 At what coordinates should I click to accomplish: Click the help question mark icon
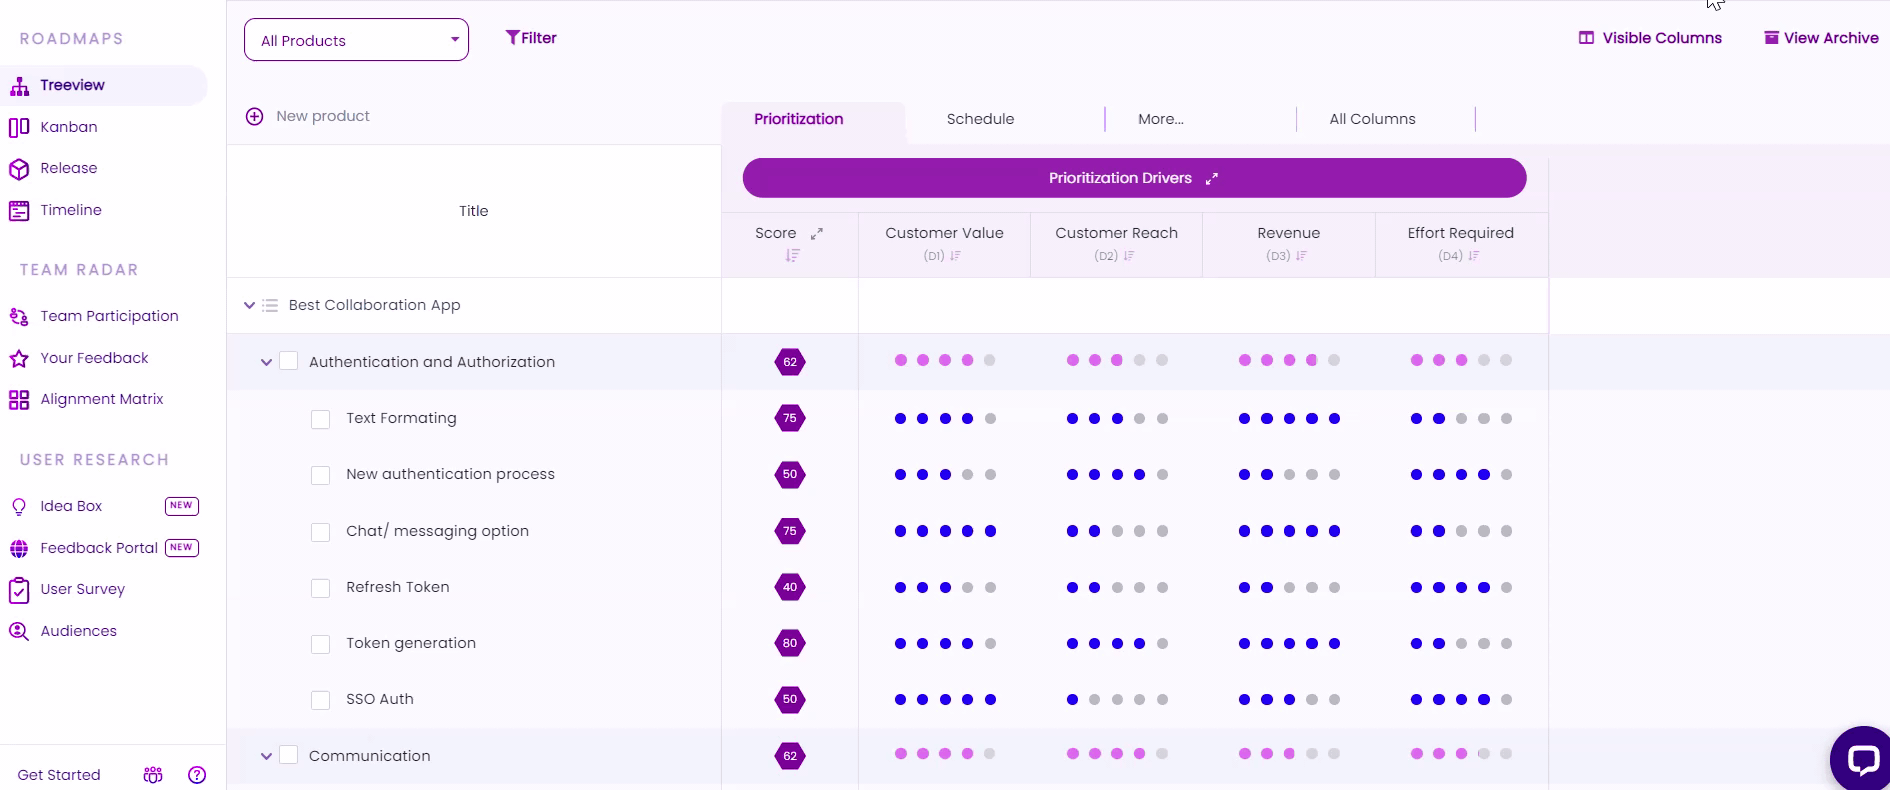point(197,775)
